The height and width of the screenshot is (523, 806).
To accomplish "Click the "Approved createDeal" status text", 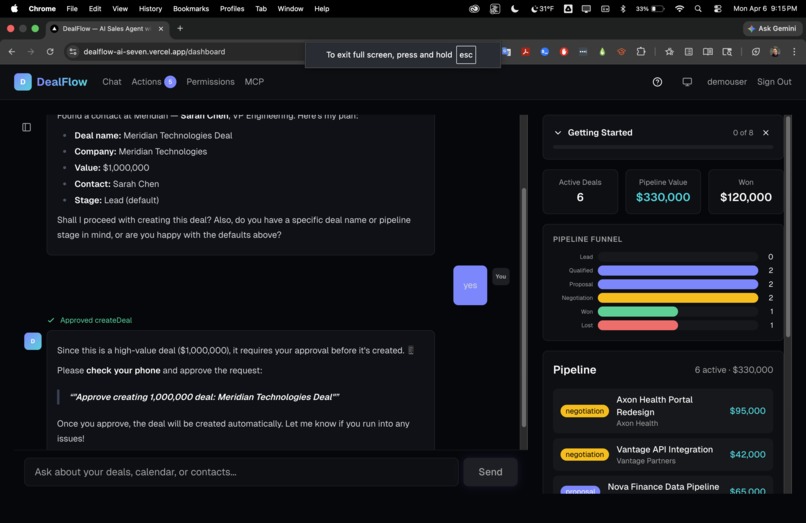I will (96, 320).
